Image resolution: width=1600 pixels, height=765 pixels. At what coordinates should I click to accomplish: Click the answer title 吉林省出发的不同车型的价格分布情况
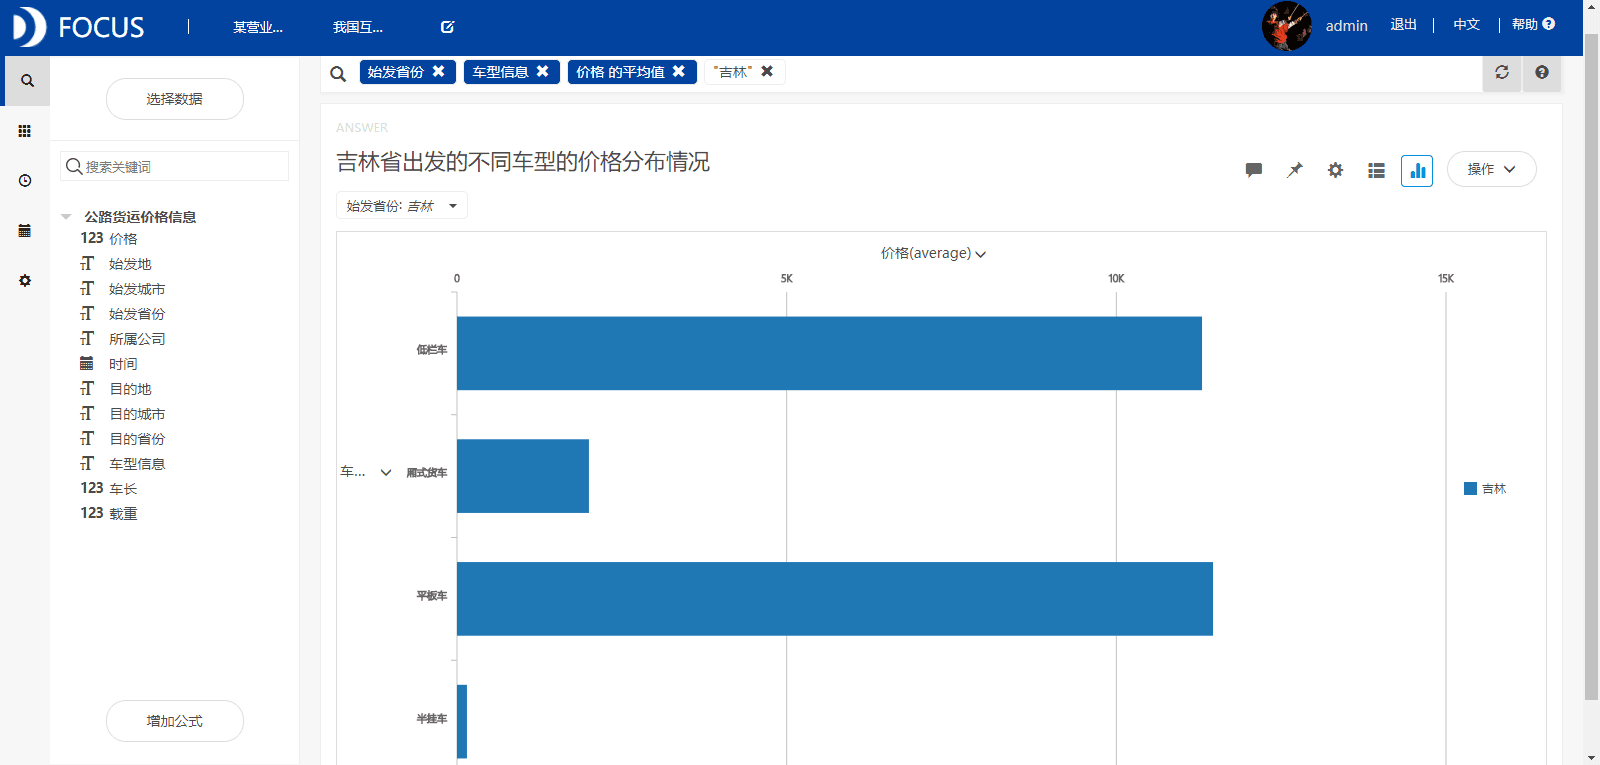523,162
